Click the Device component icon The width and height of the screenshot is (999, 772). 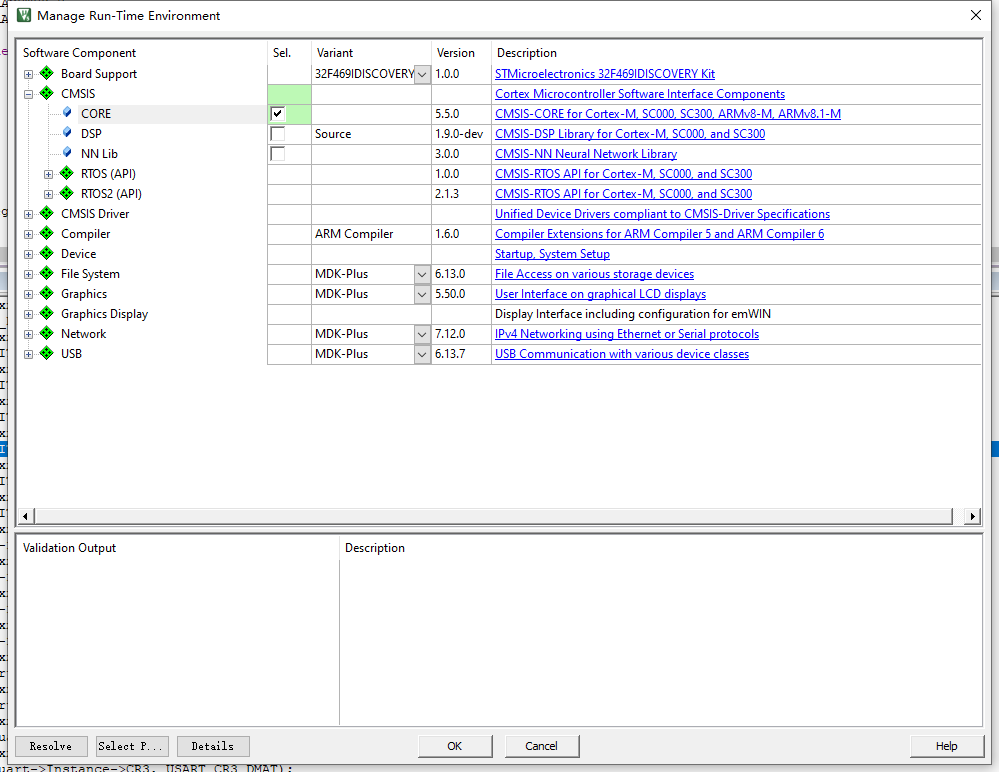coord(46,253)
